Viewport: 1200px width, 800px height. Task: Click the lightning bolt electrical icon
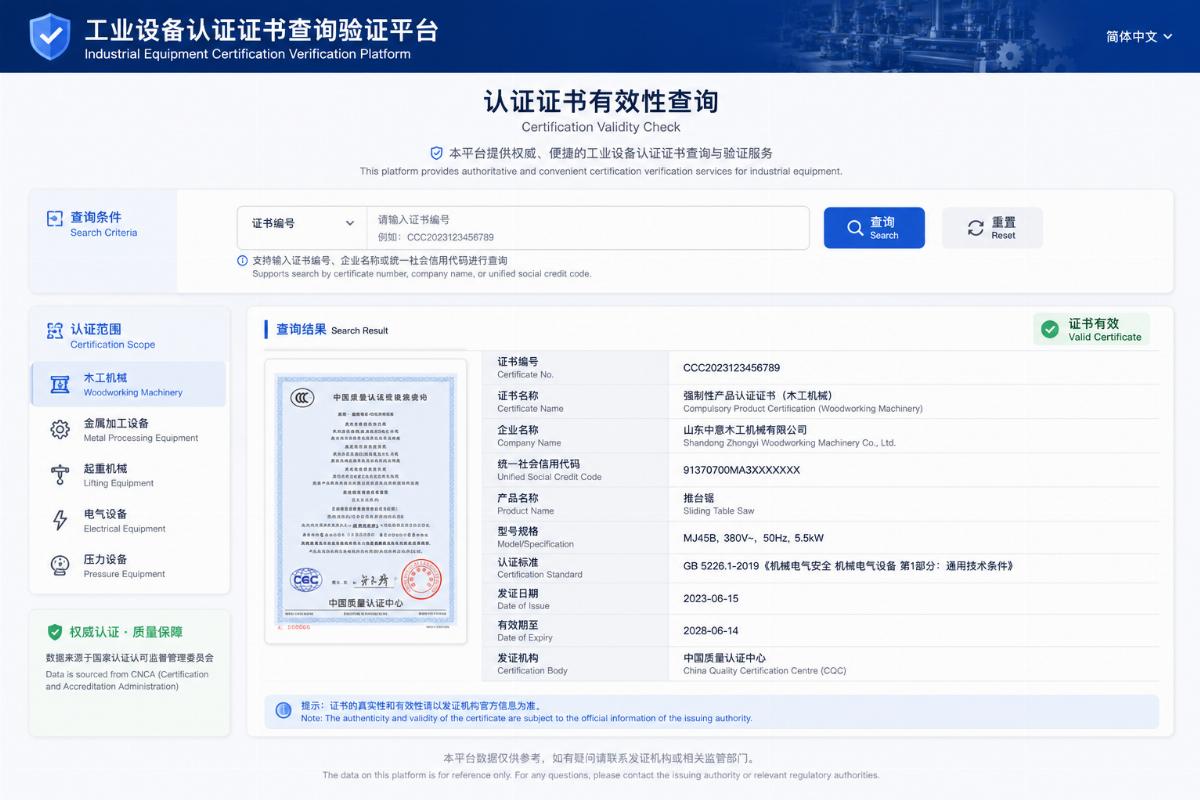pos(60,520)
